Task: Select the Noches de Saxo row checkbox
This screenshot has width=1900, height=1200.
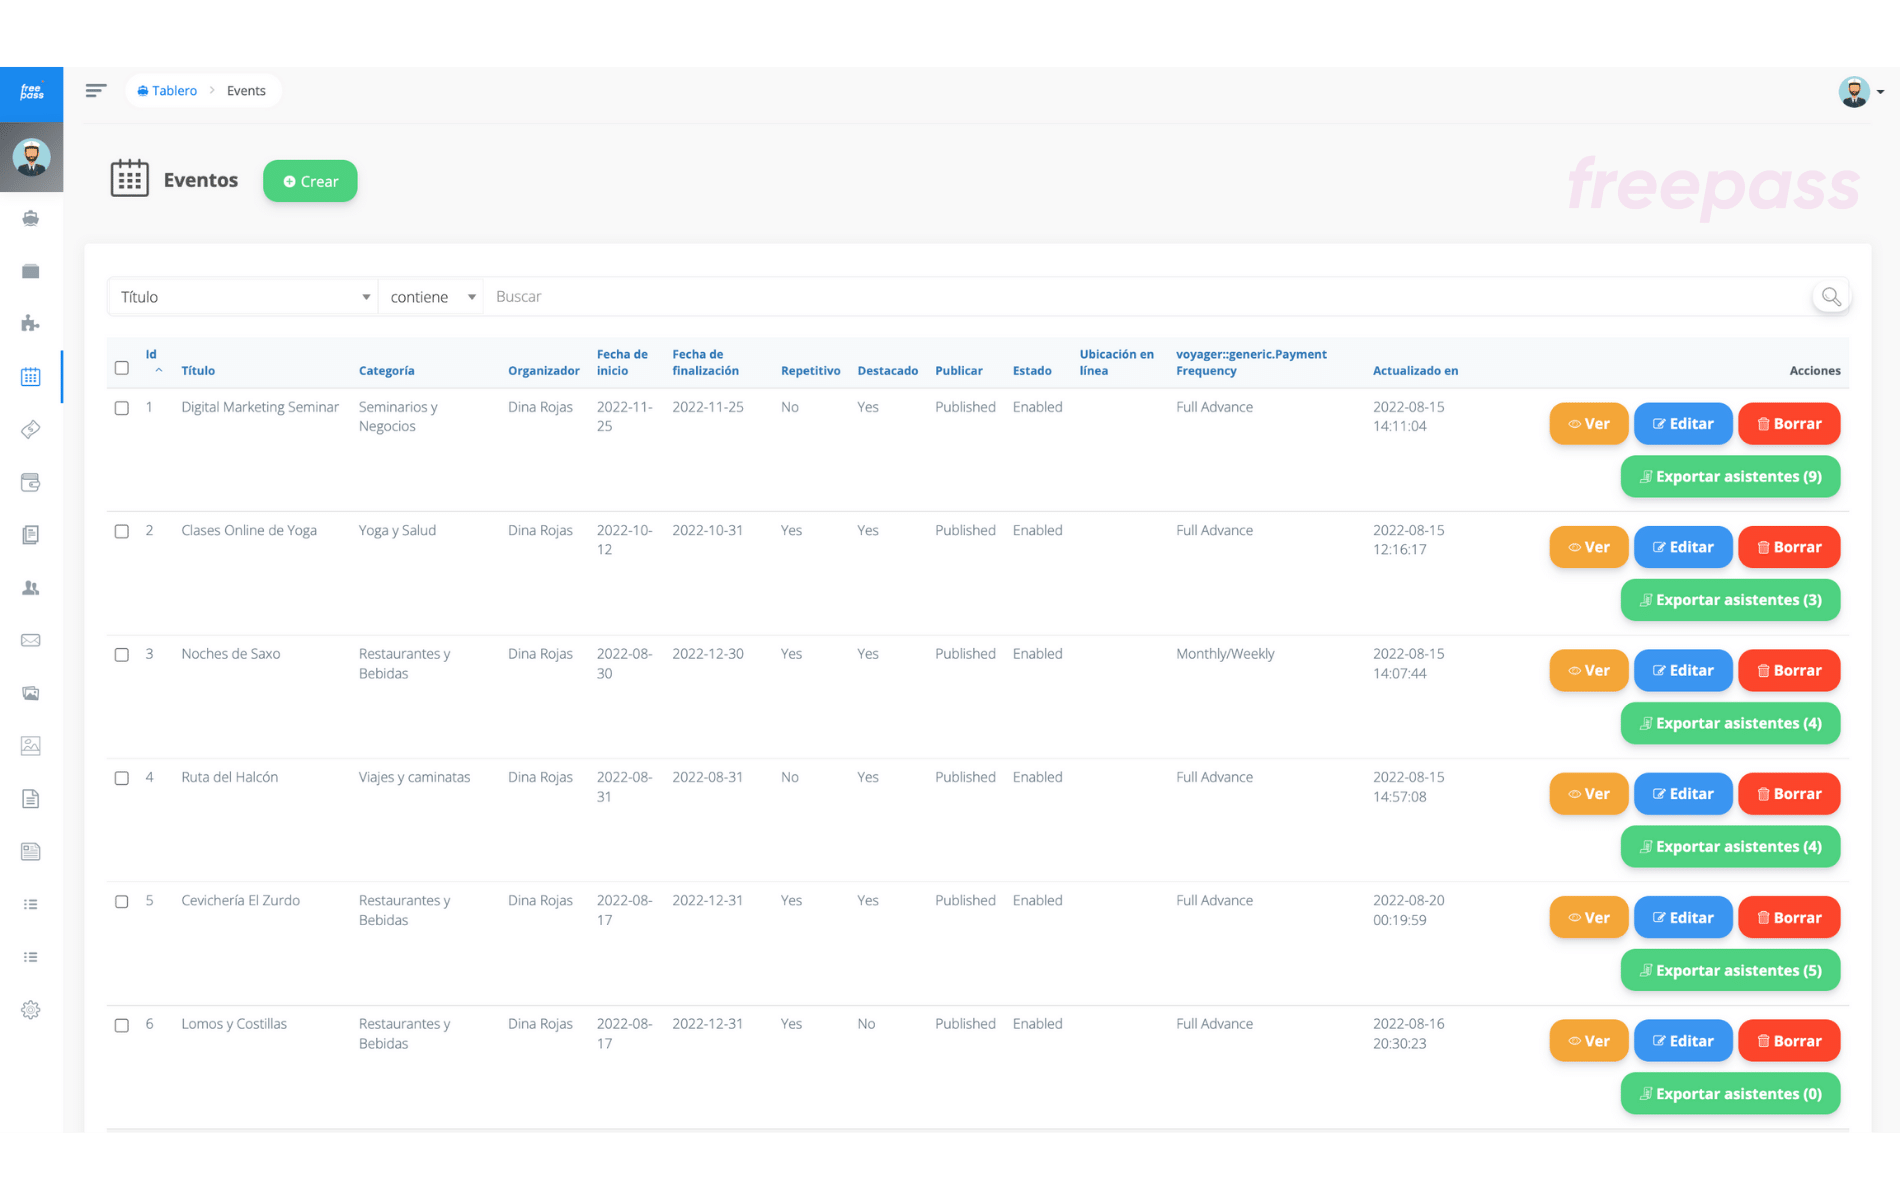Action: click(122, 655)
